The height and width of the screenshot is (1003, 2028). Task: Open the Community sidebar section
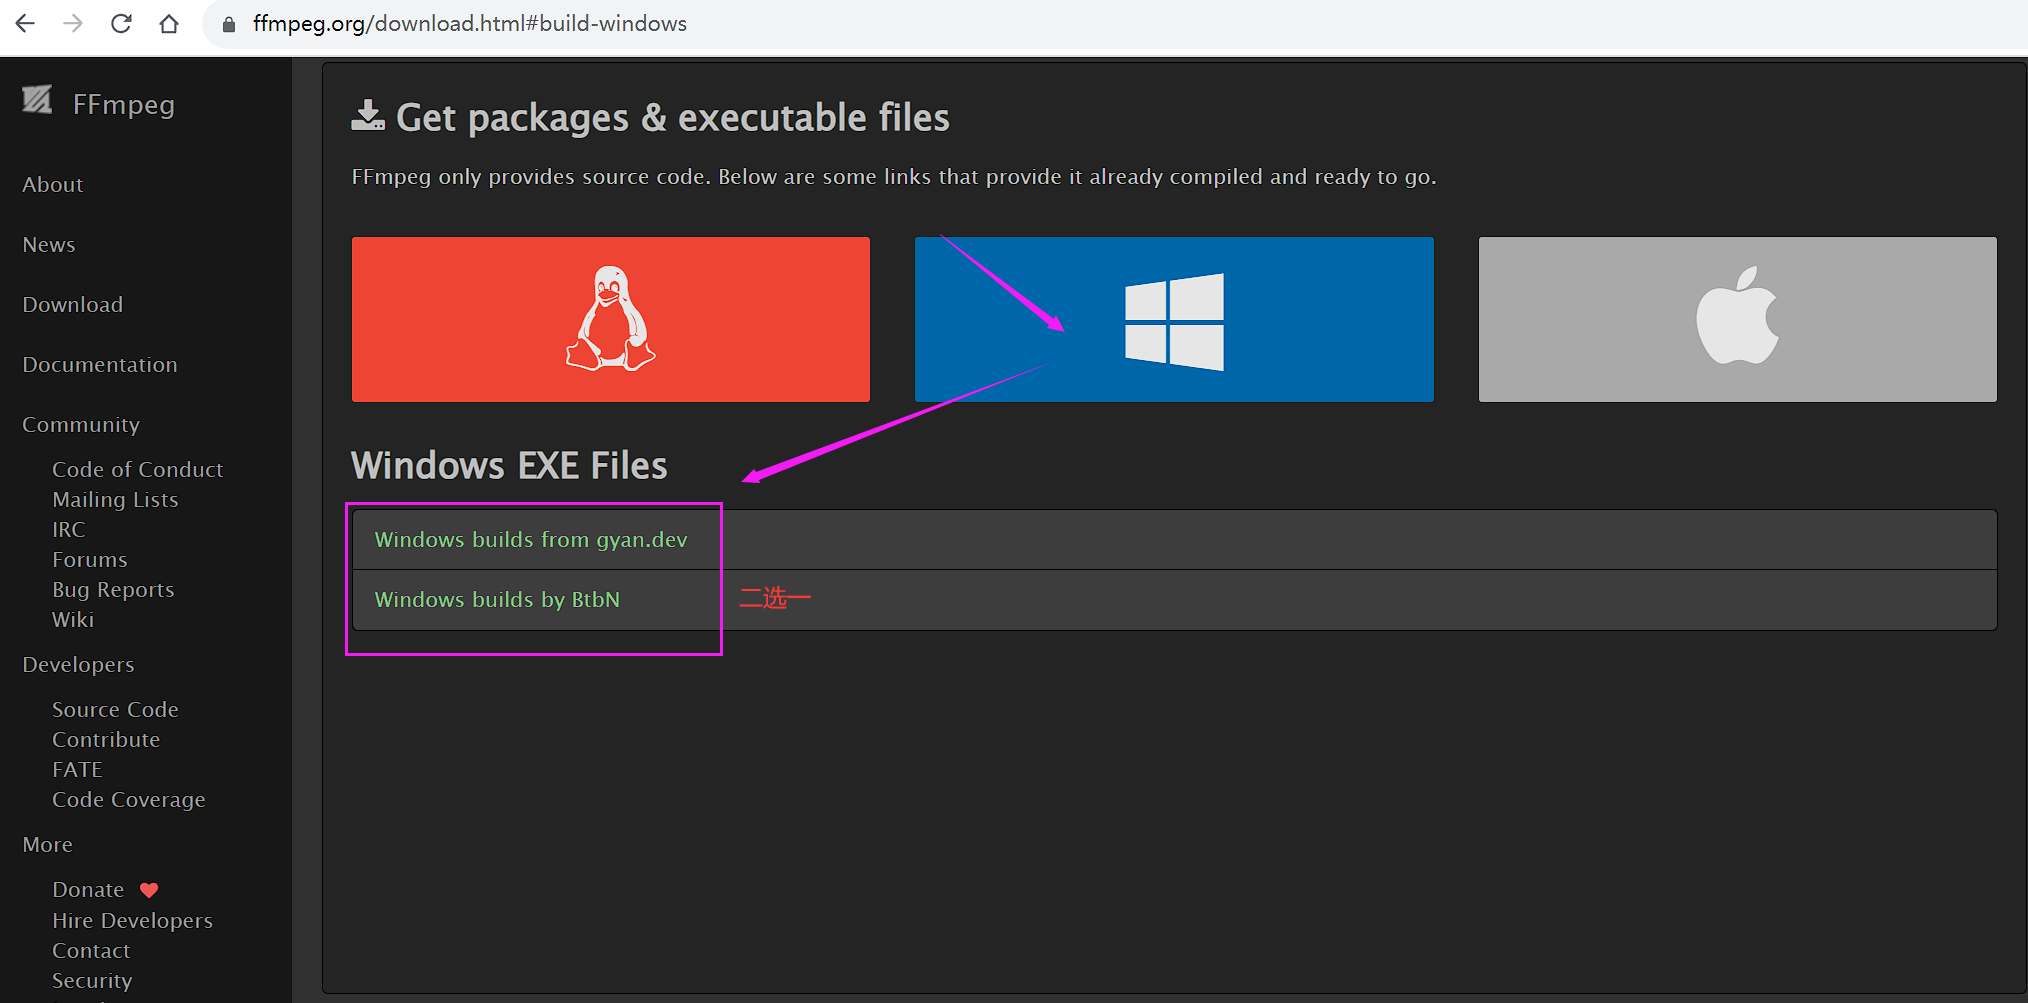(x=81, y=425)
